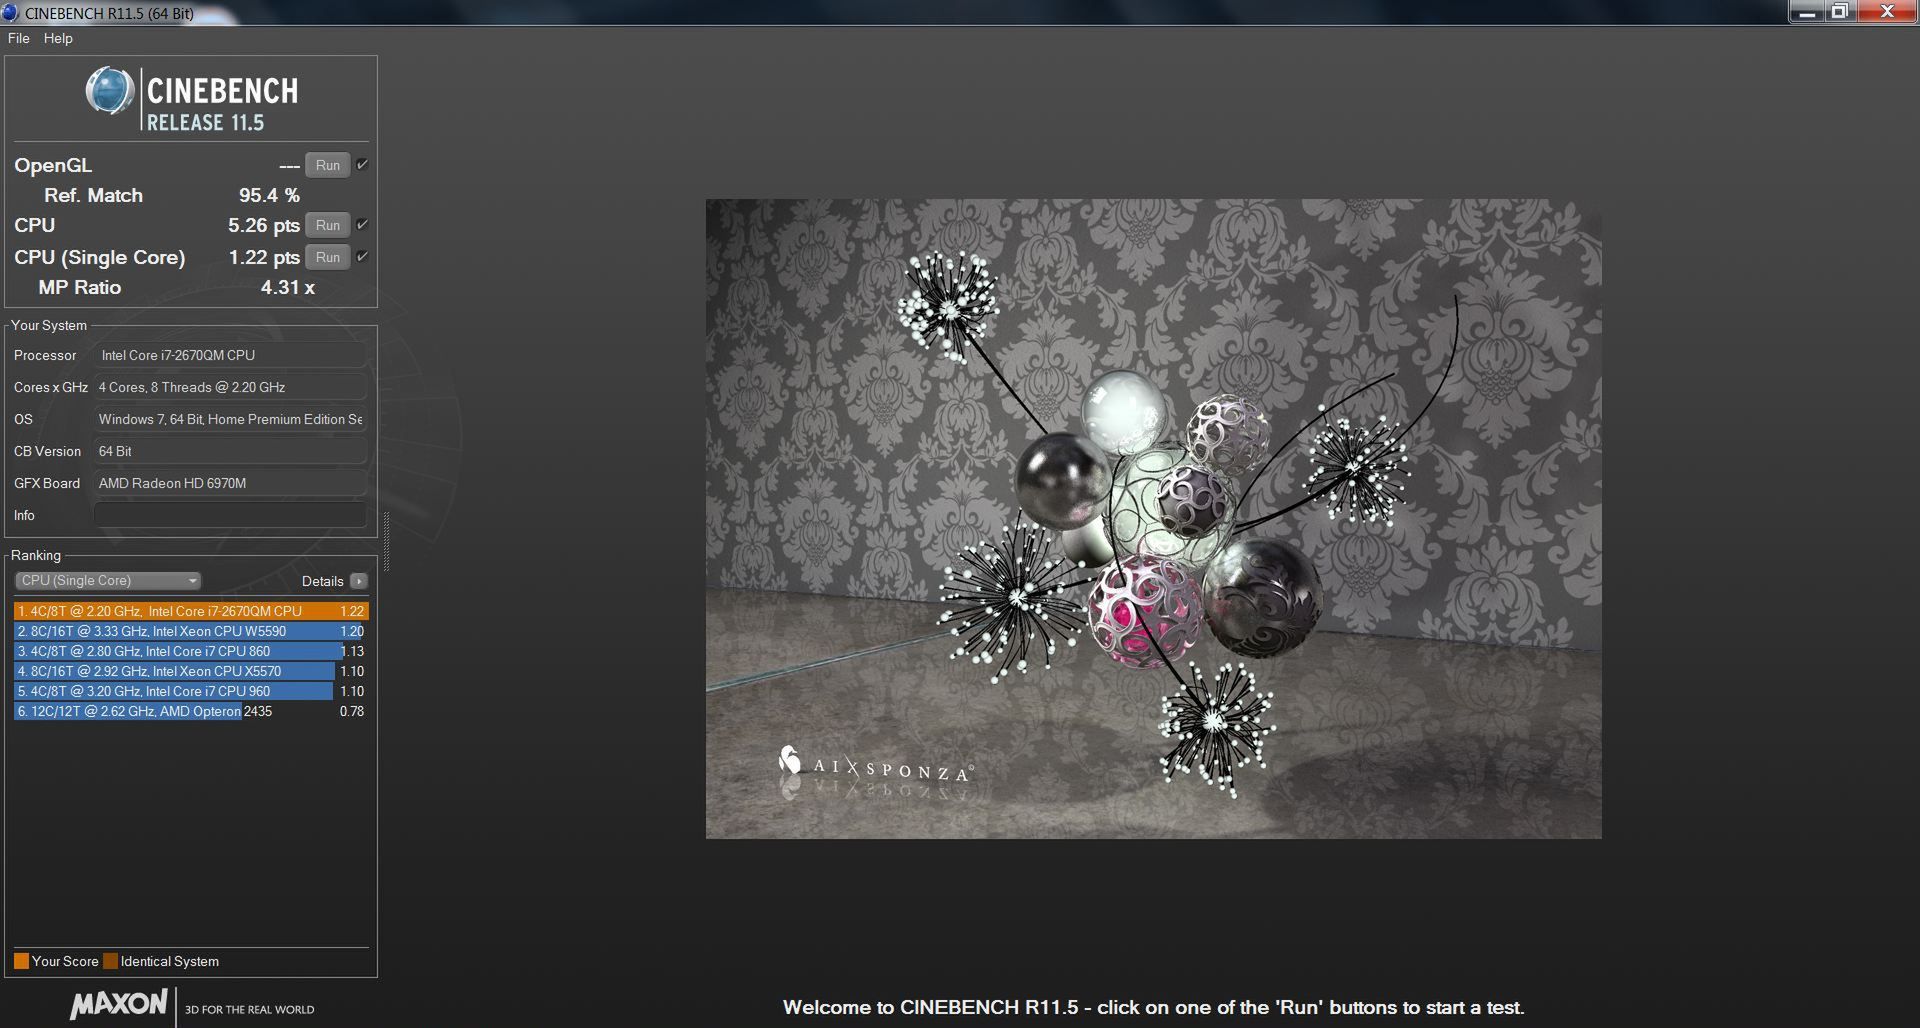This screenshot has height=1028, width=1920.
Task: Click the Processor field Intel Core i7-2670QM
Action: click(230, 355)
